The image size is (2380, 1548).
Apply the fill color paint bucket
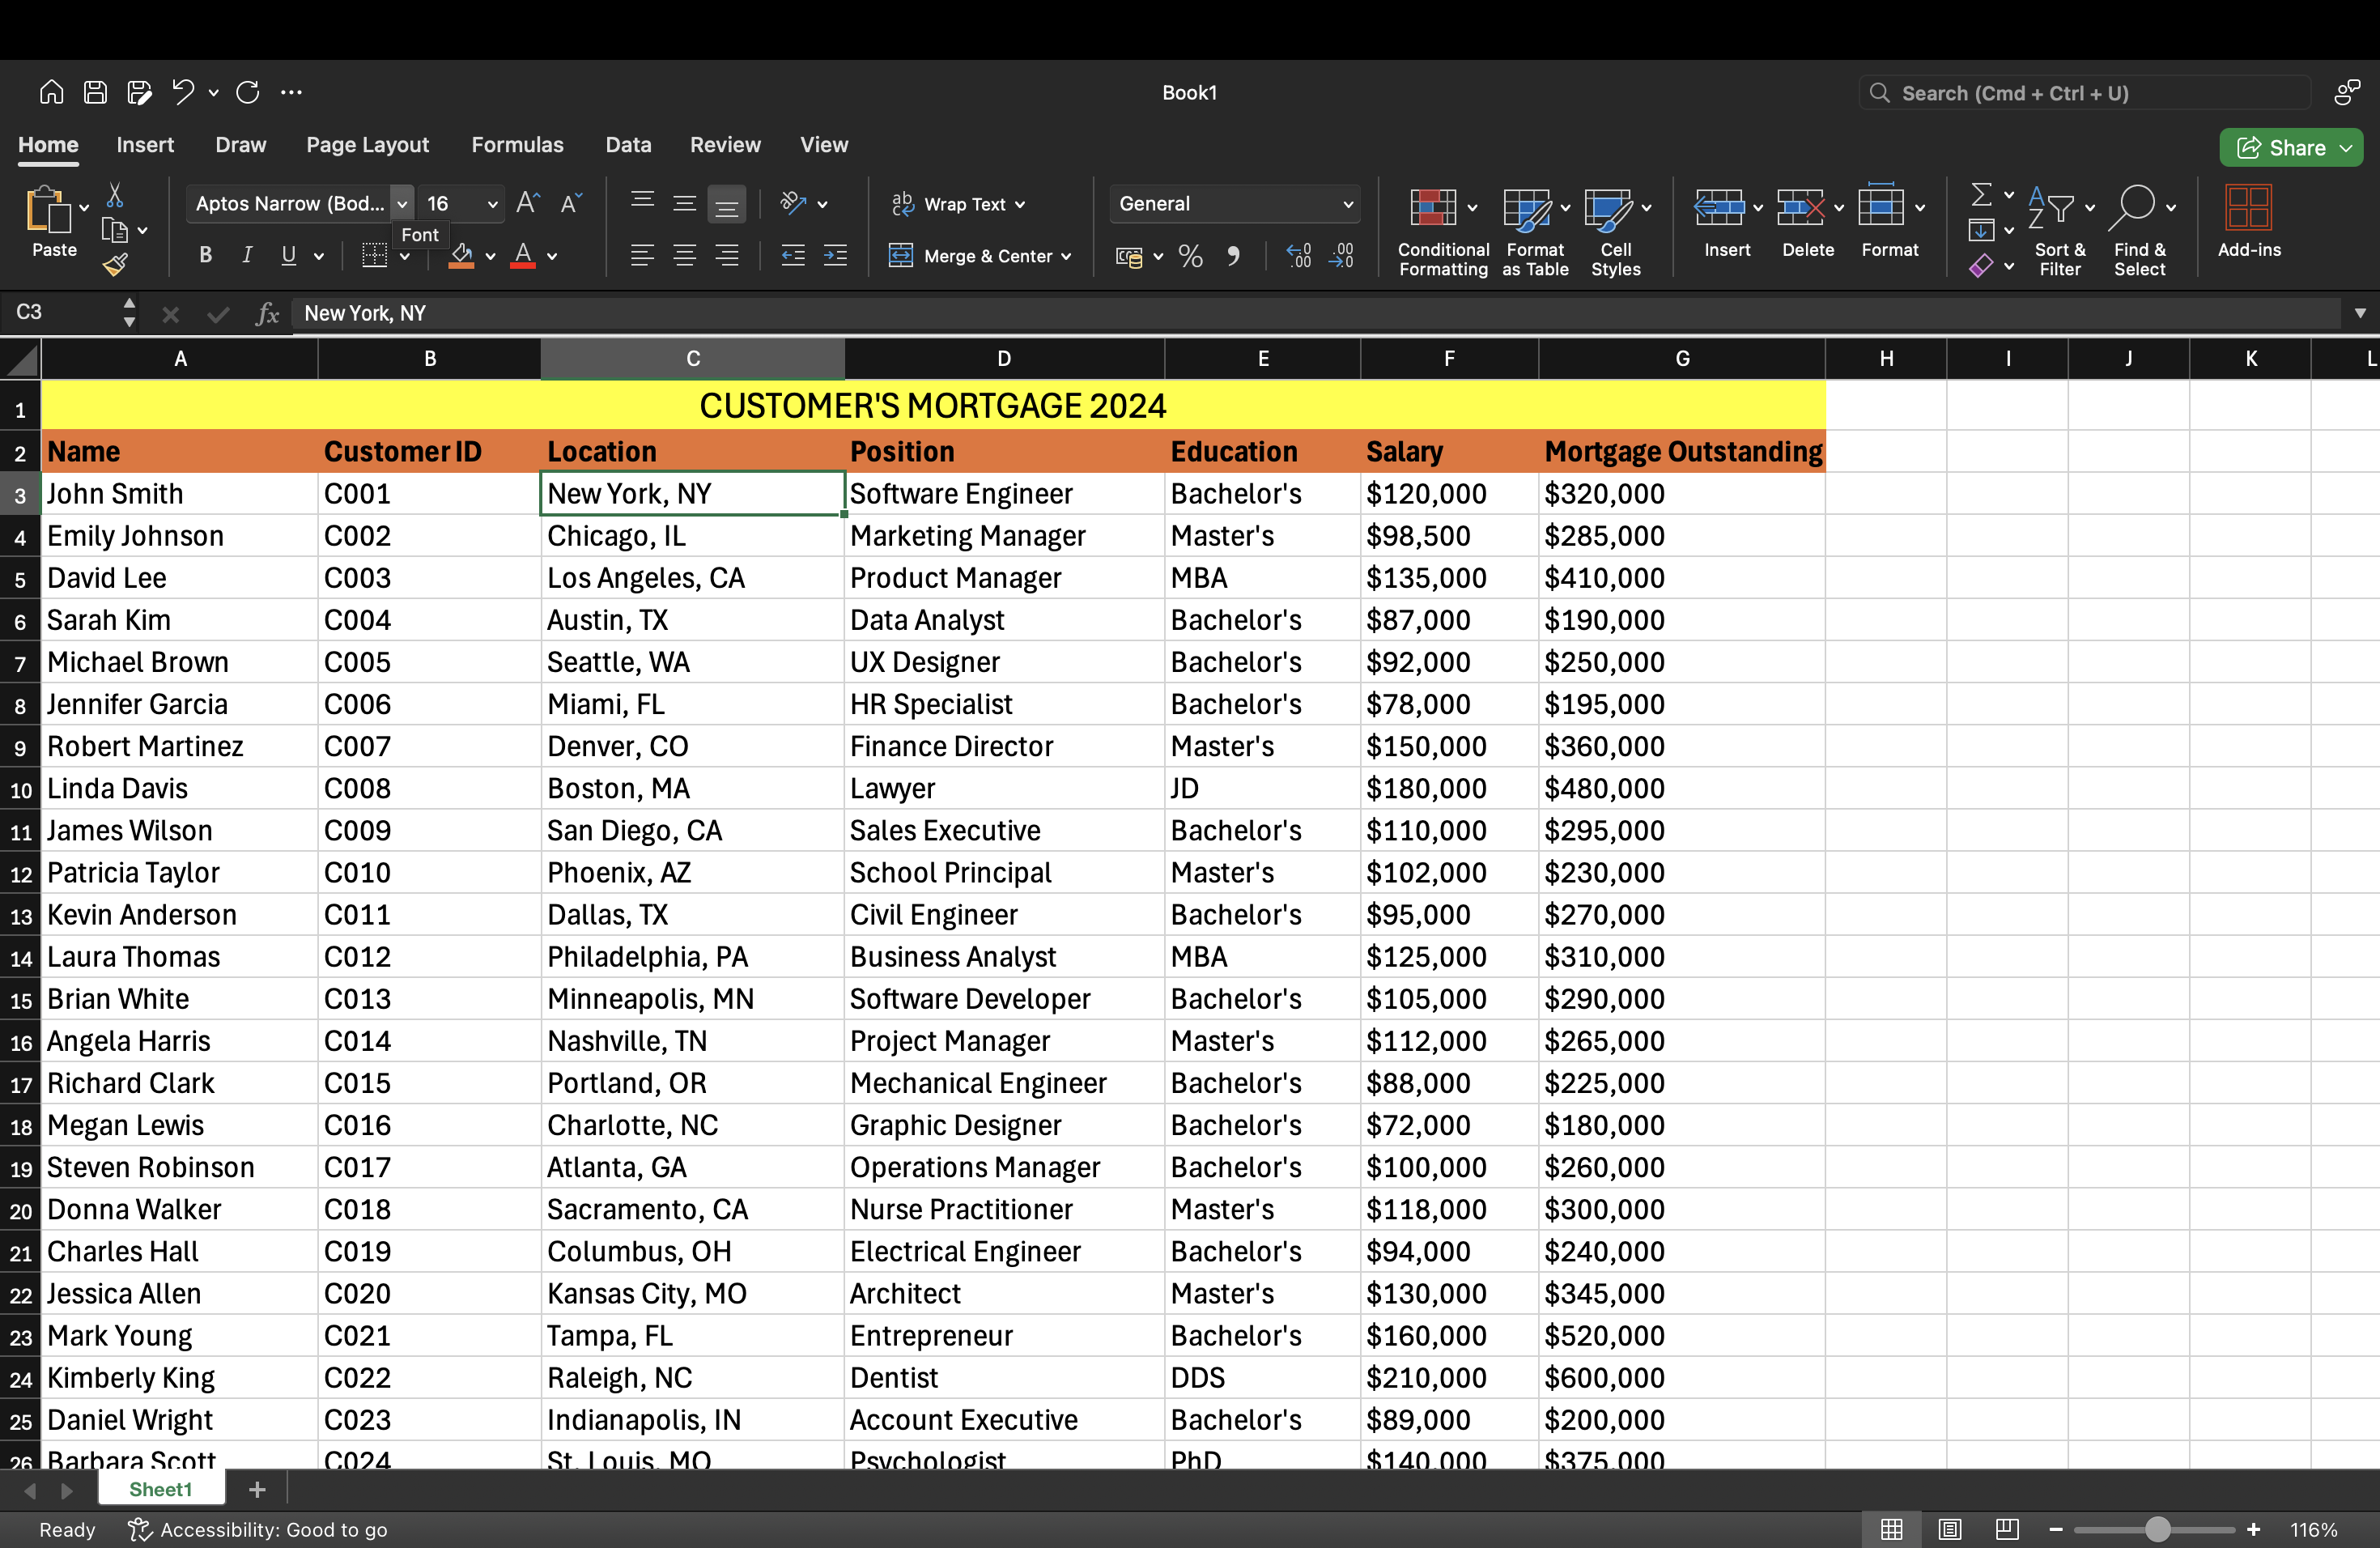coord(461,256)
